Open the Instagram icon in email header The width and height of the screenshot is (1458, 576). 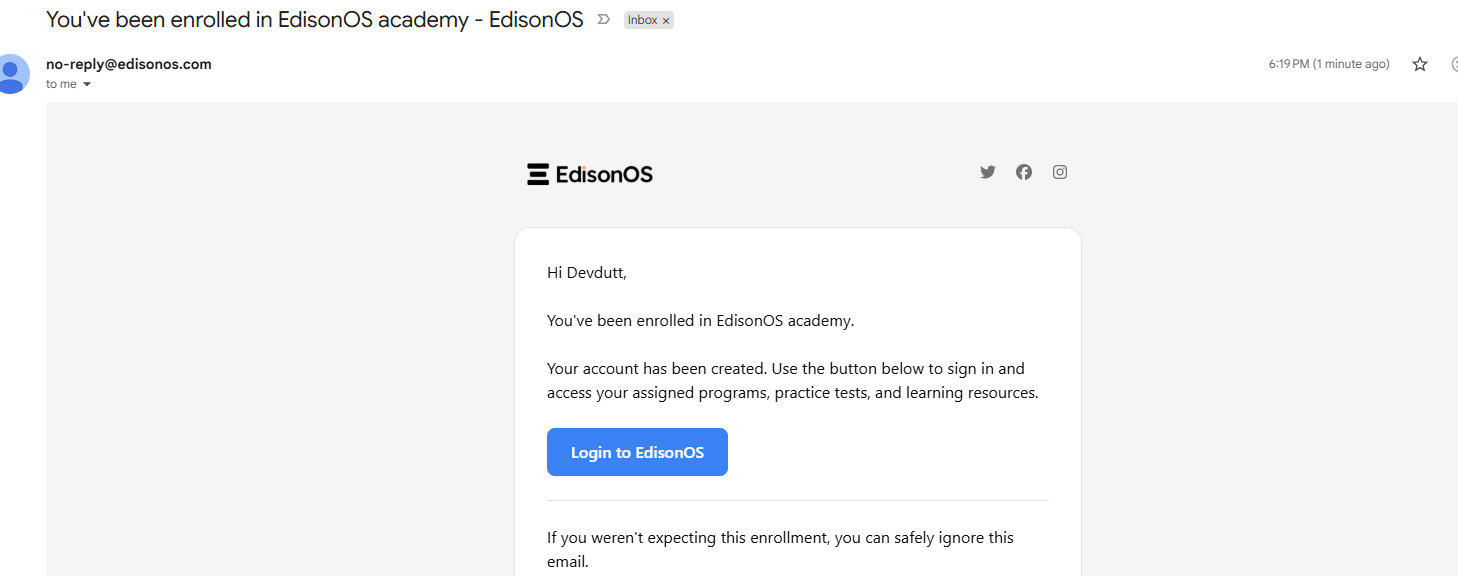click(x=1060, y=172)
